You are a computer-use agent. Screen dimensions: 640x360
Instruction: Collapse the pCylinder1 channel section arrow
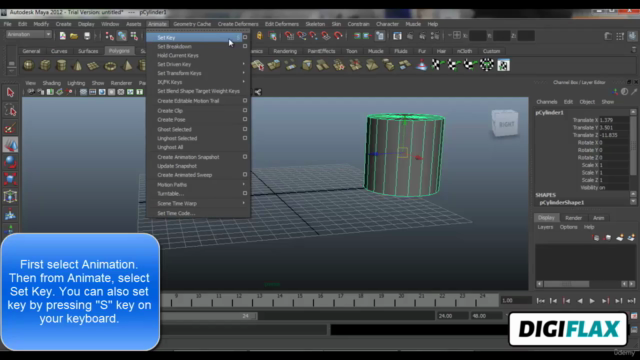coord(633,112)
